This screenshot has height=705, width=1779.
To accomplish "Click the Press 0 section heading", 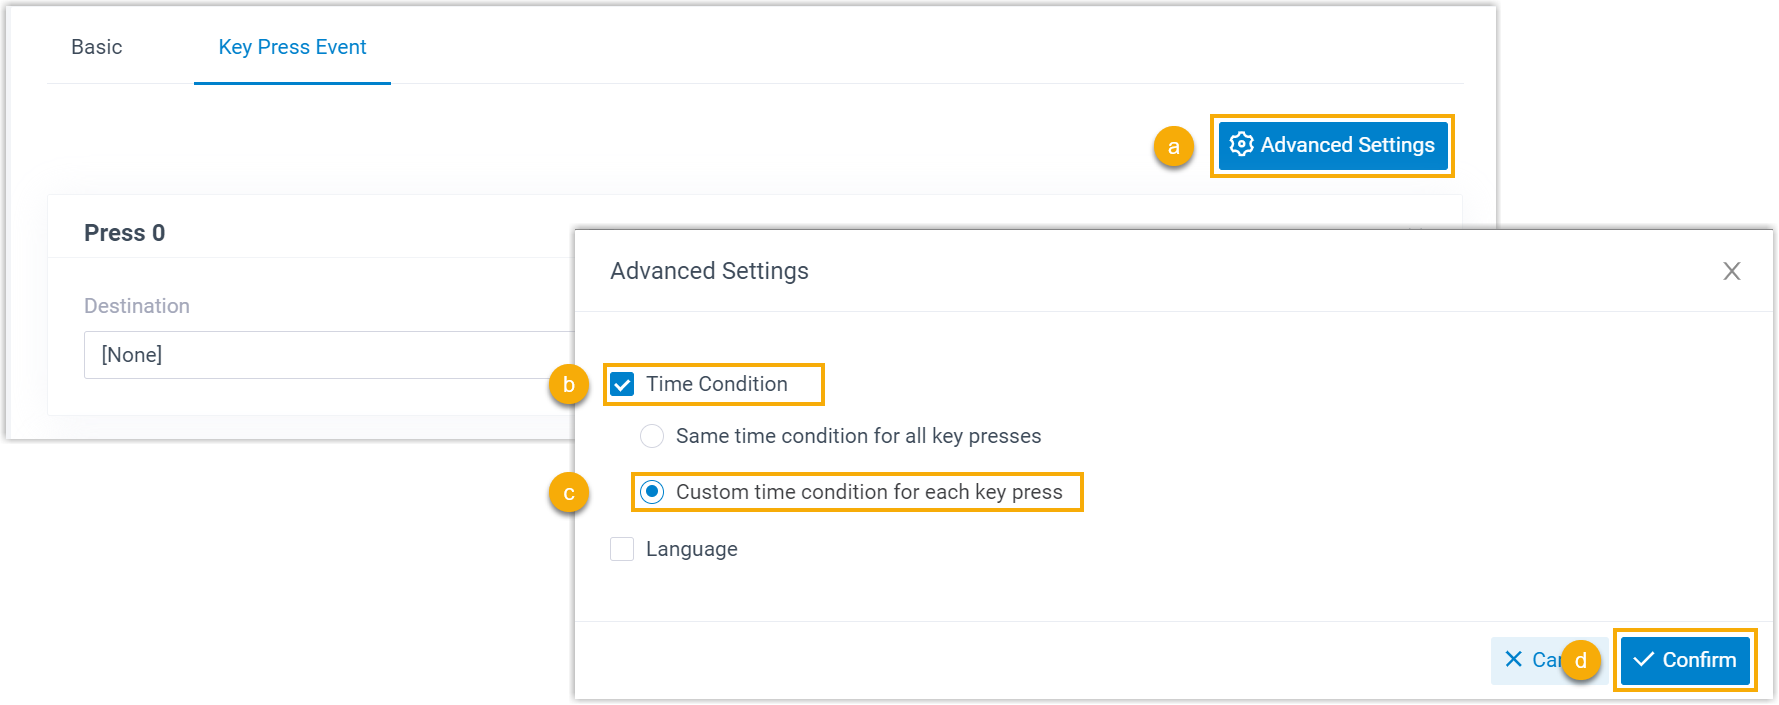I will coord(124,233).
